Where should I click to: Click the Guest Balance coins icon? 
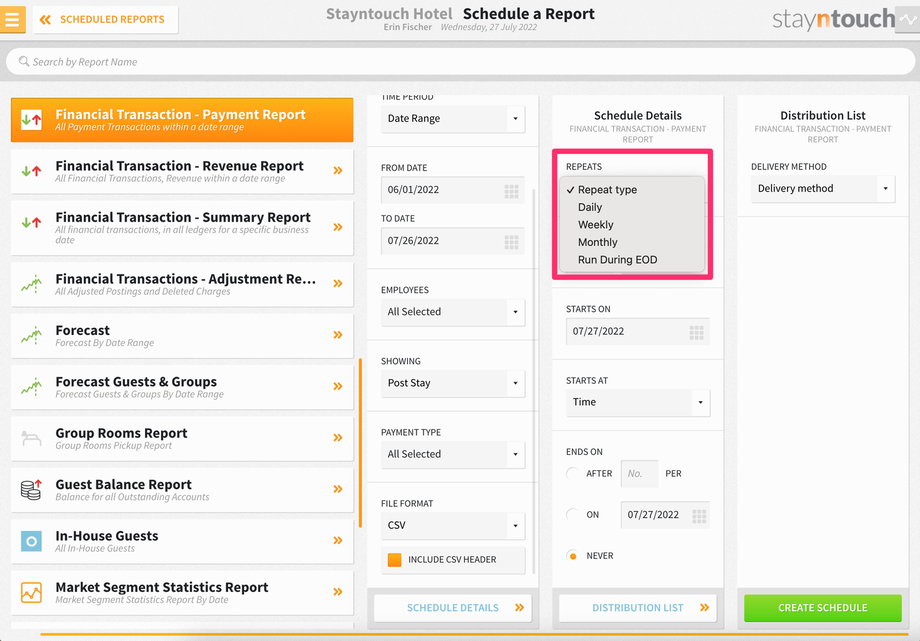[x=31, y=490]
